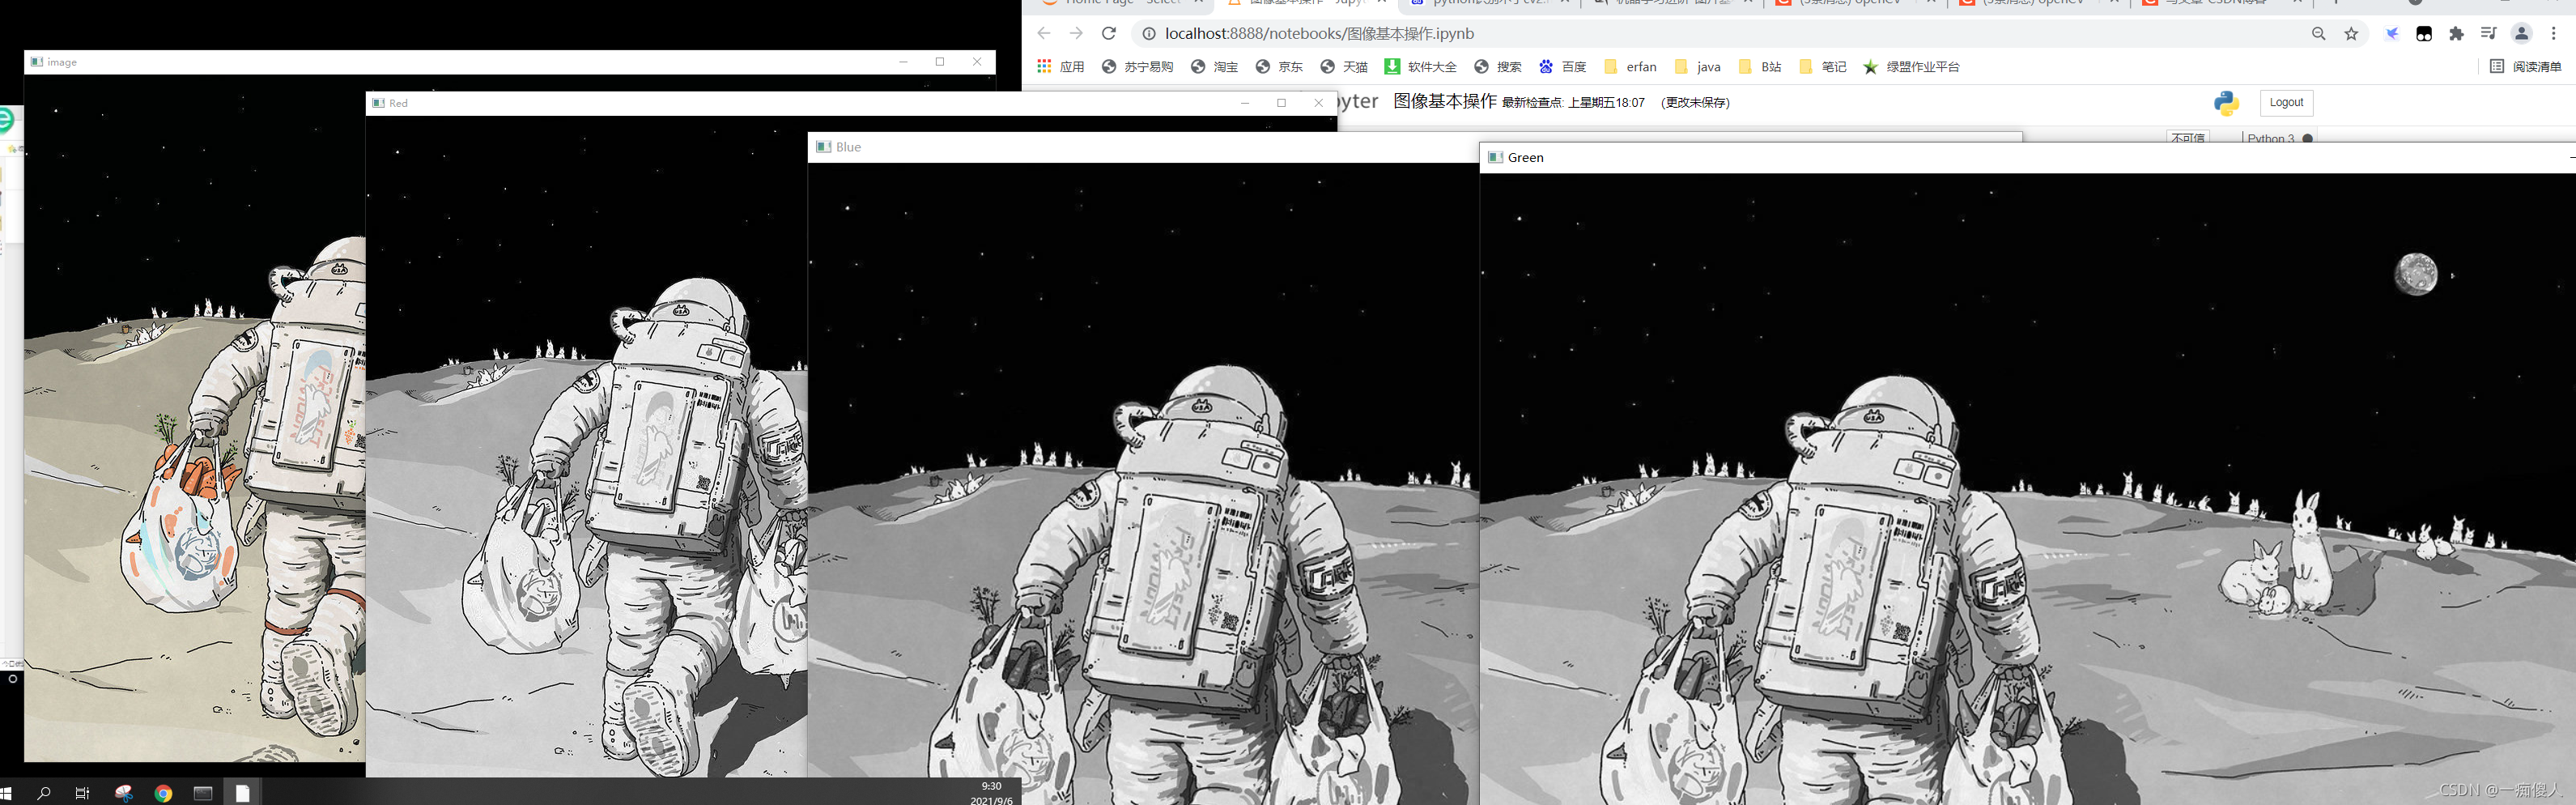Screen dimensions: 2576x805
Task: Open the 京东 bookmark
Action: [x=1279, y=67]
